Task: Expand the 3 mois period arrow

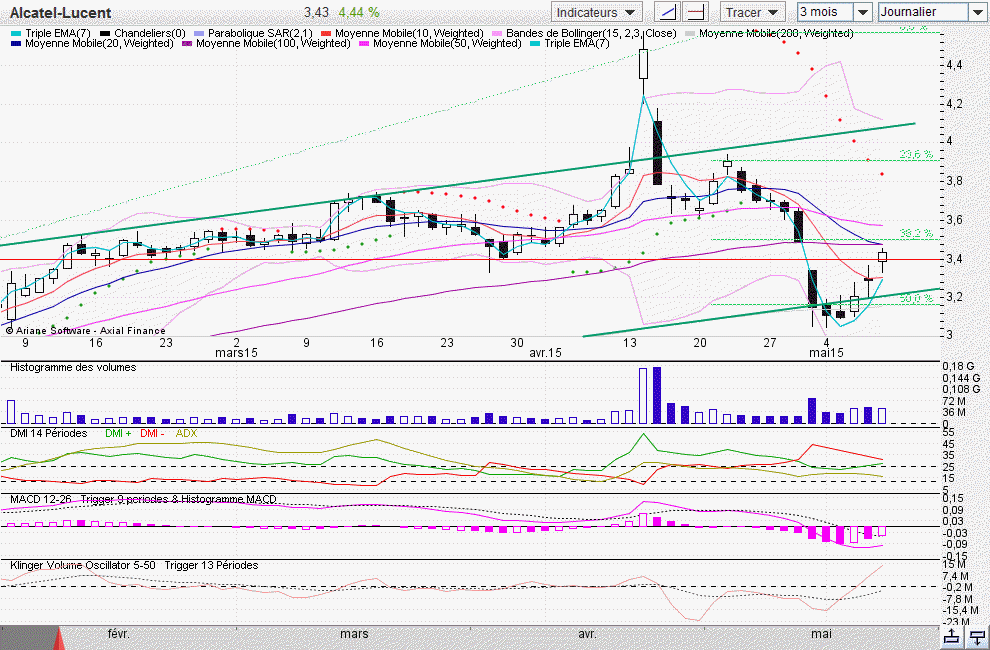Action: click(x=863, y=12)
